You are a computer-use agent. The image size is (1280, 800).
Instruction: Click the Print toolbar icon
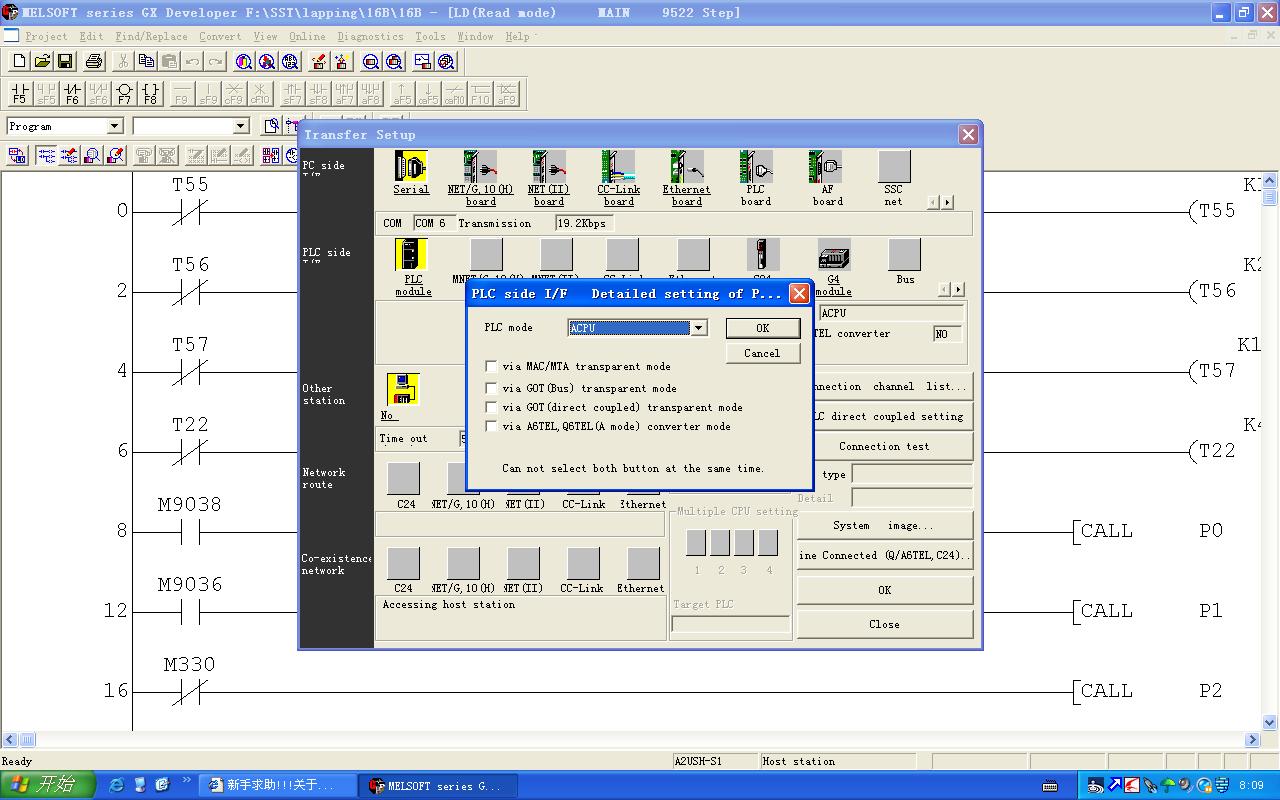tap(94, 62)
